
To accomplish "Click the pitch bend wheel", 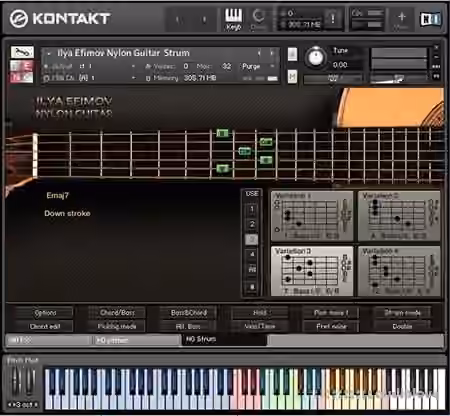I will pos(16,382).
